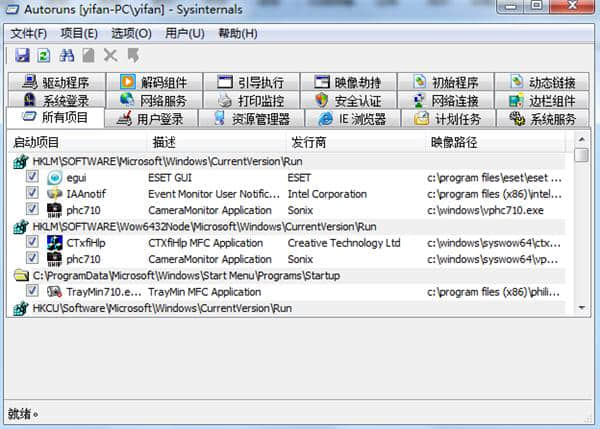Open the 用户(U) menu
600x429 pixels.
[x=184, y=34]
